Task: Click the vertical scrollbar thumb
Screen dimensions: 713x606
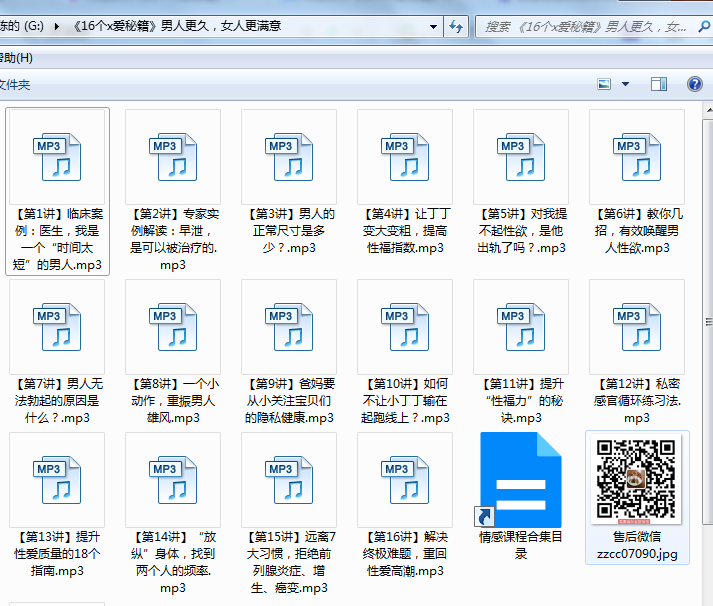Action: click(x=708, y=322)
